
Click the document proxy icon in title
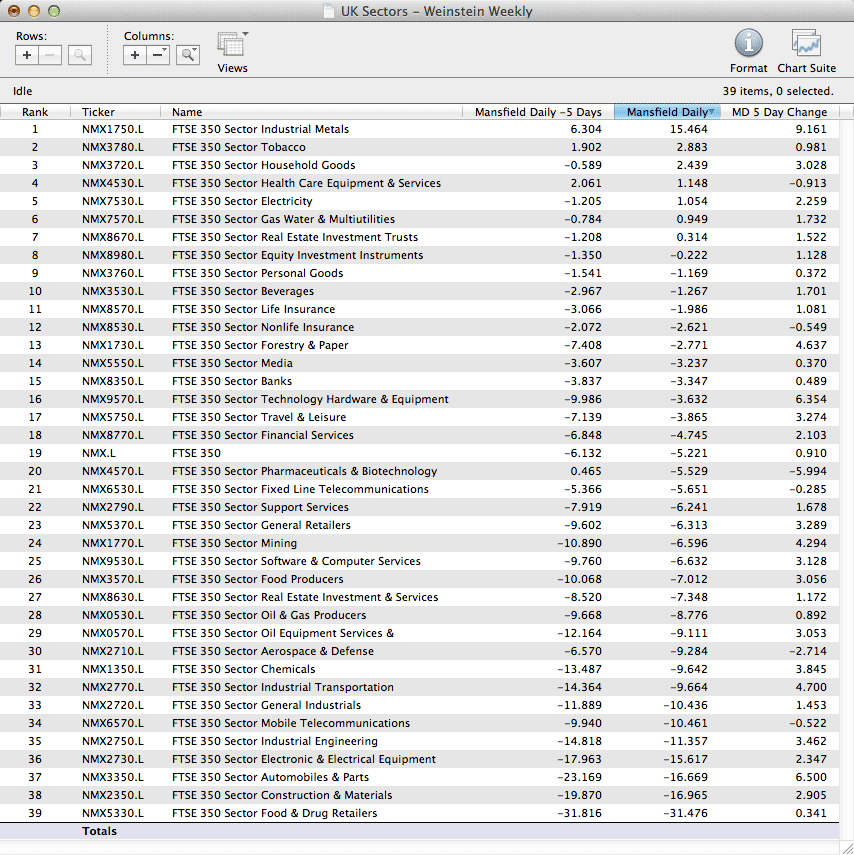click(329, 12)
